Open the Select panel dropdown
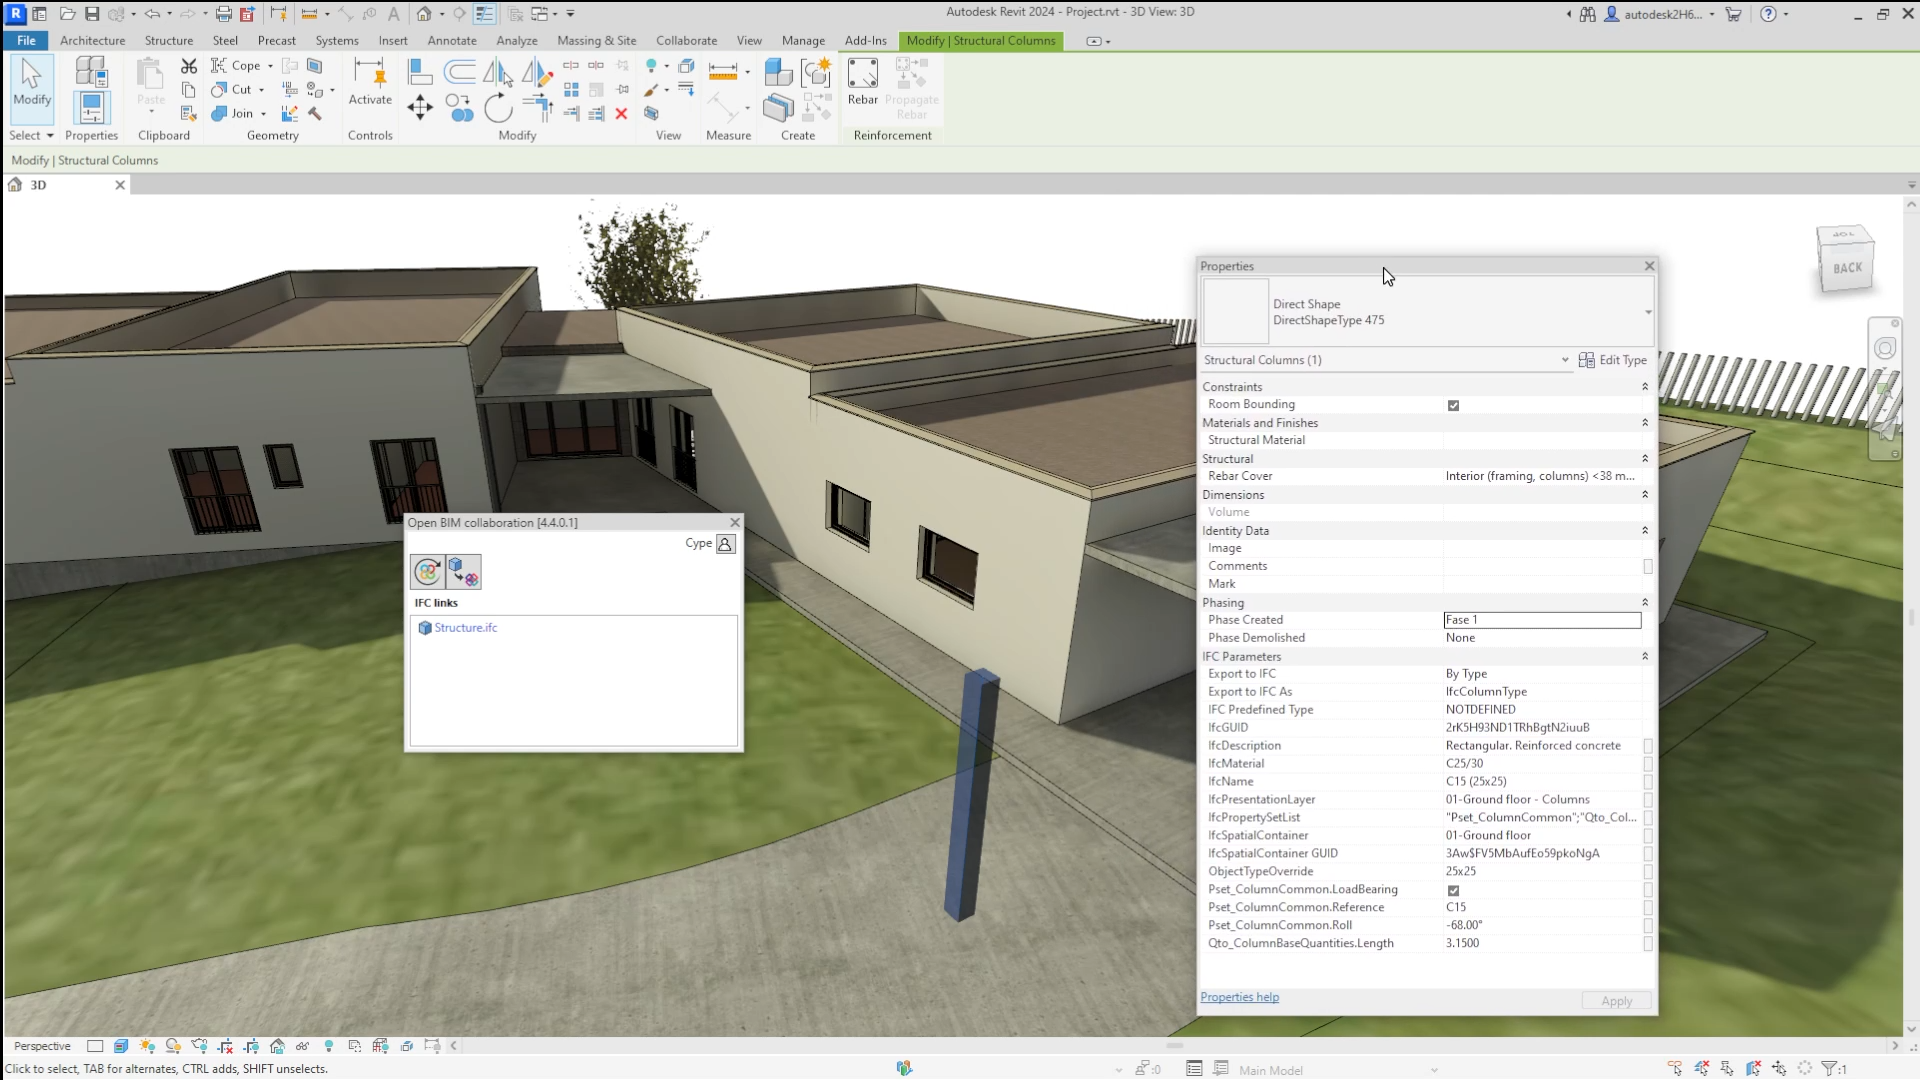The image size is (1920, 1080). pyautogui.click(x=31, y=136)
